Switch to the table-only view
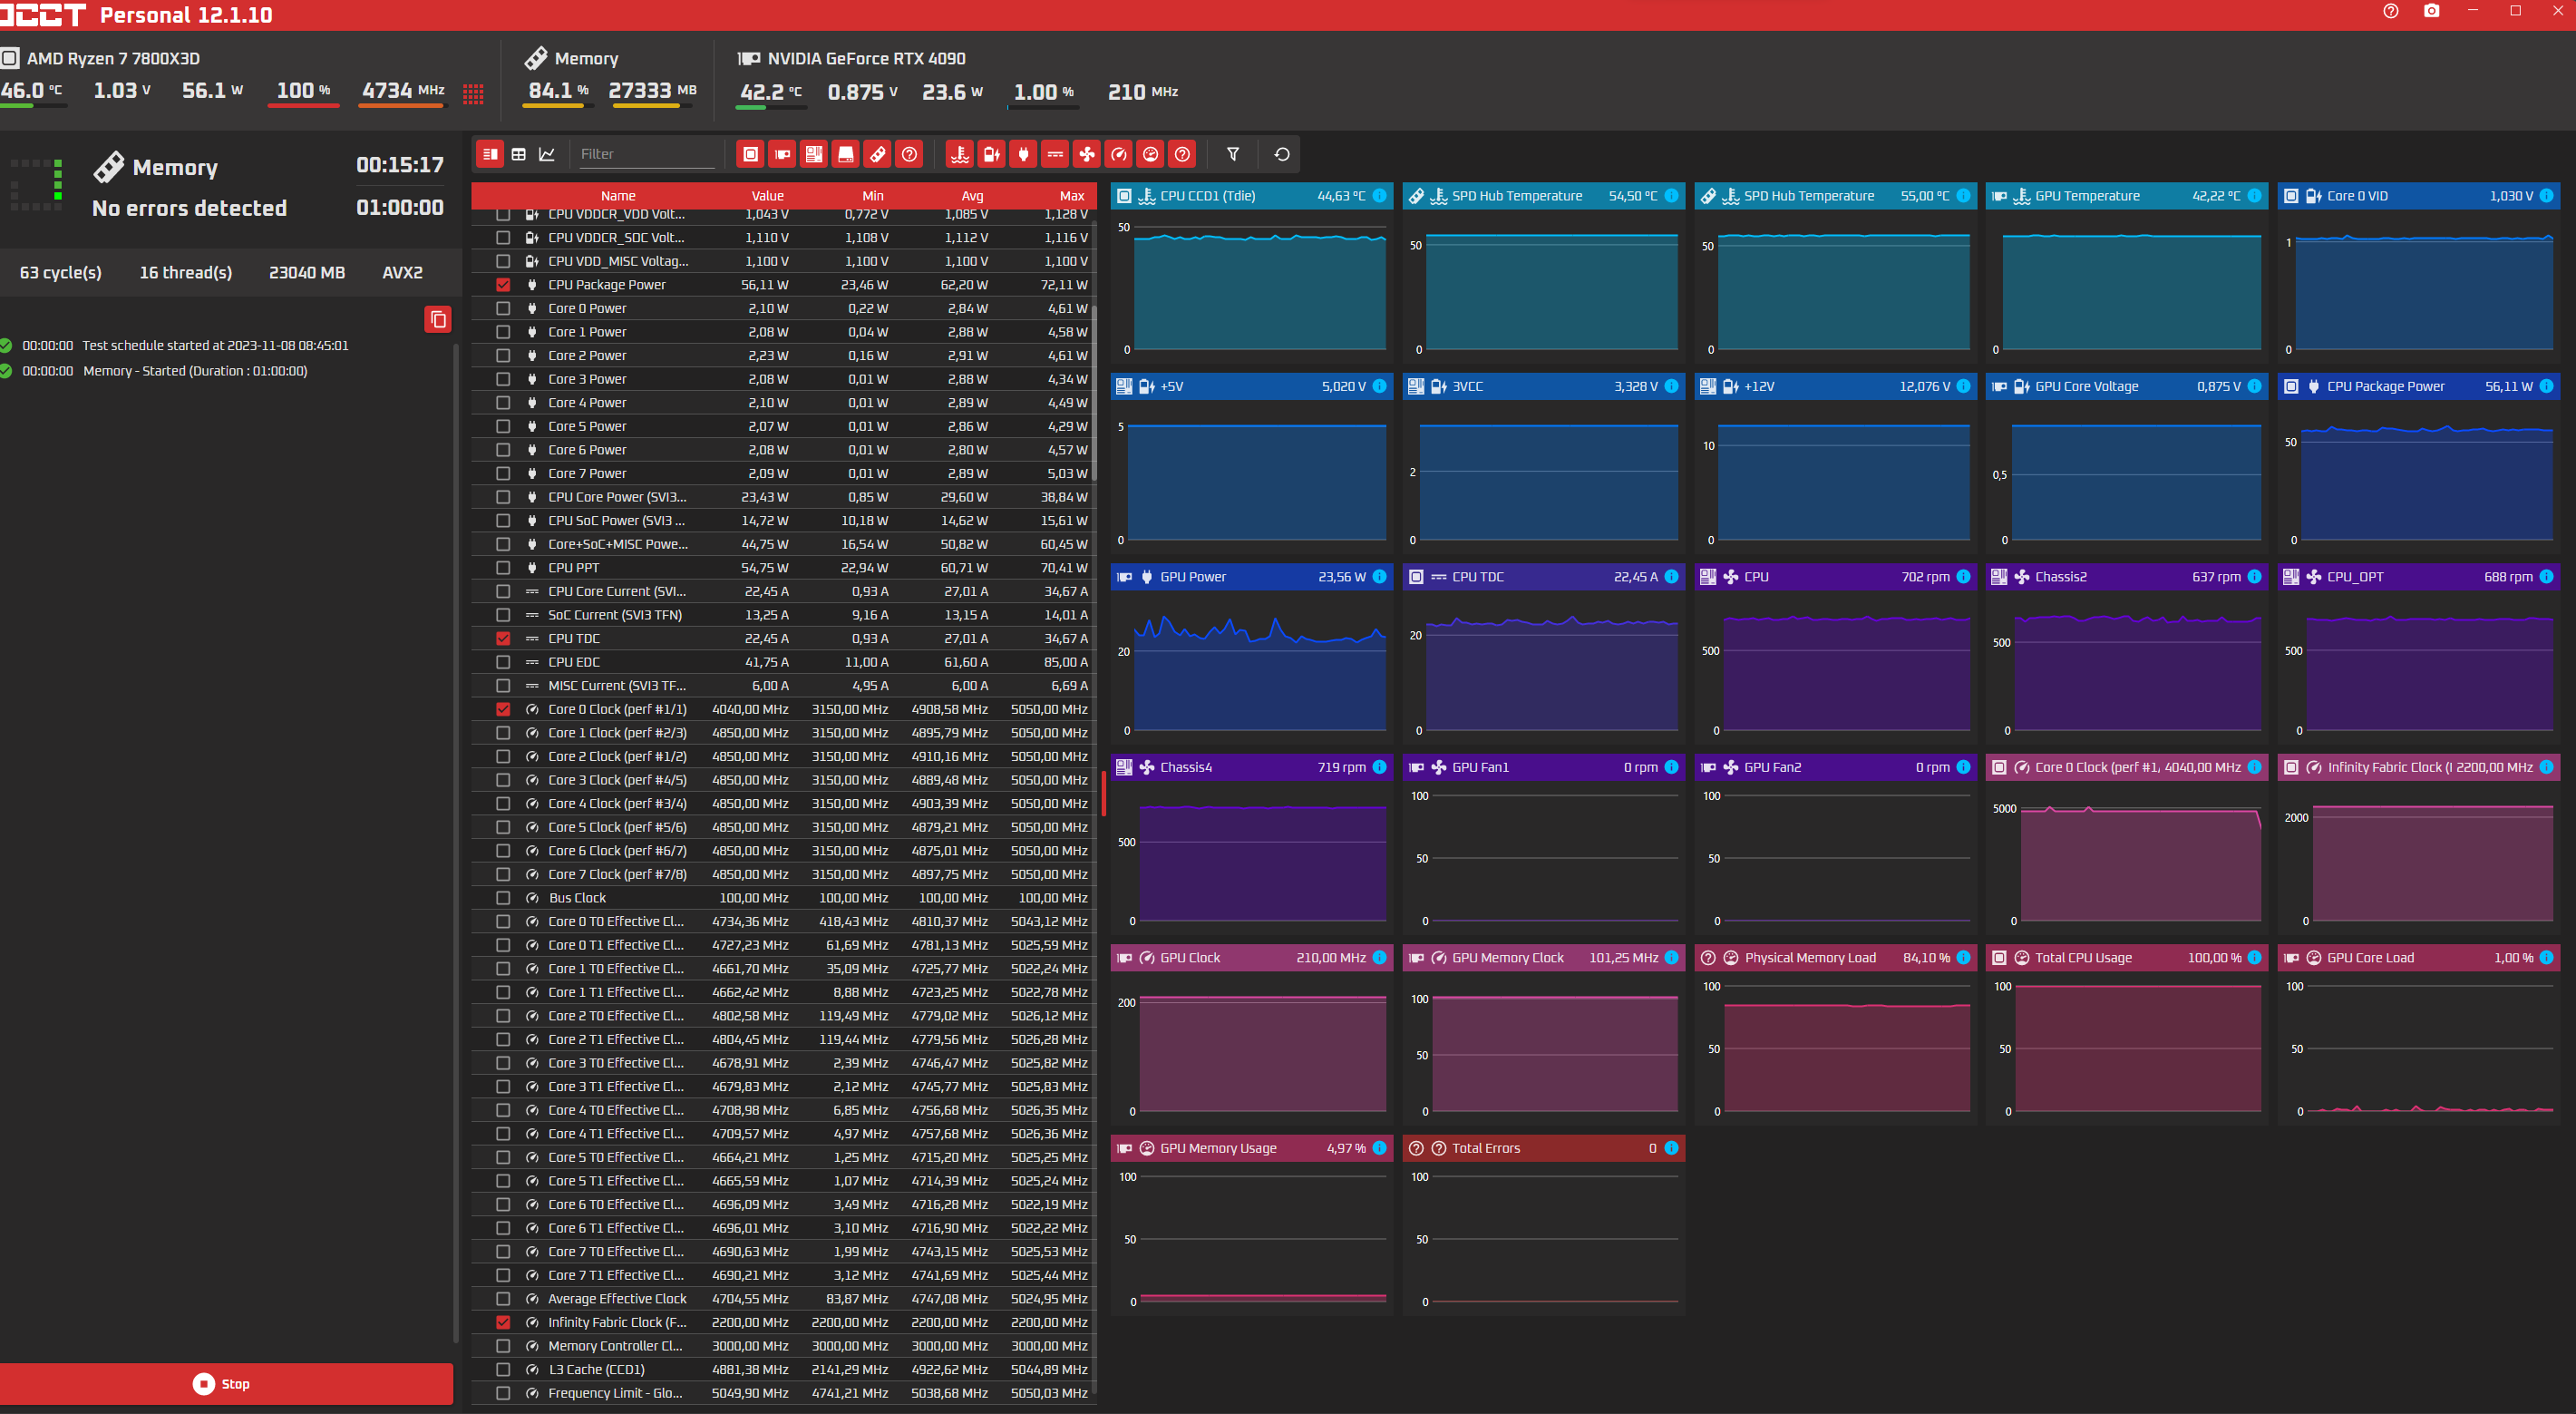The height and width of the screenshot is (1414, 2576). pyautogui.click(x=518, y=154)
